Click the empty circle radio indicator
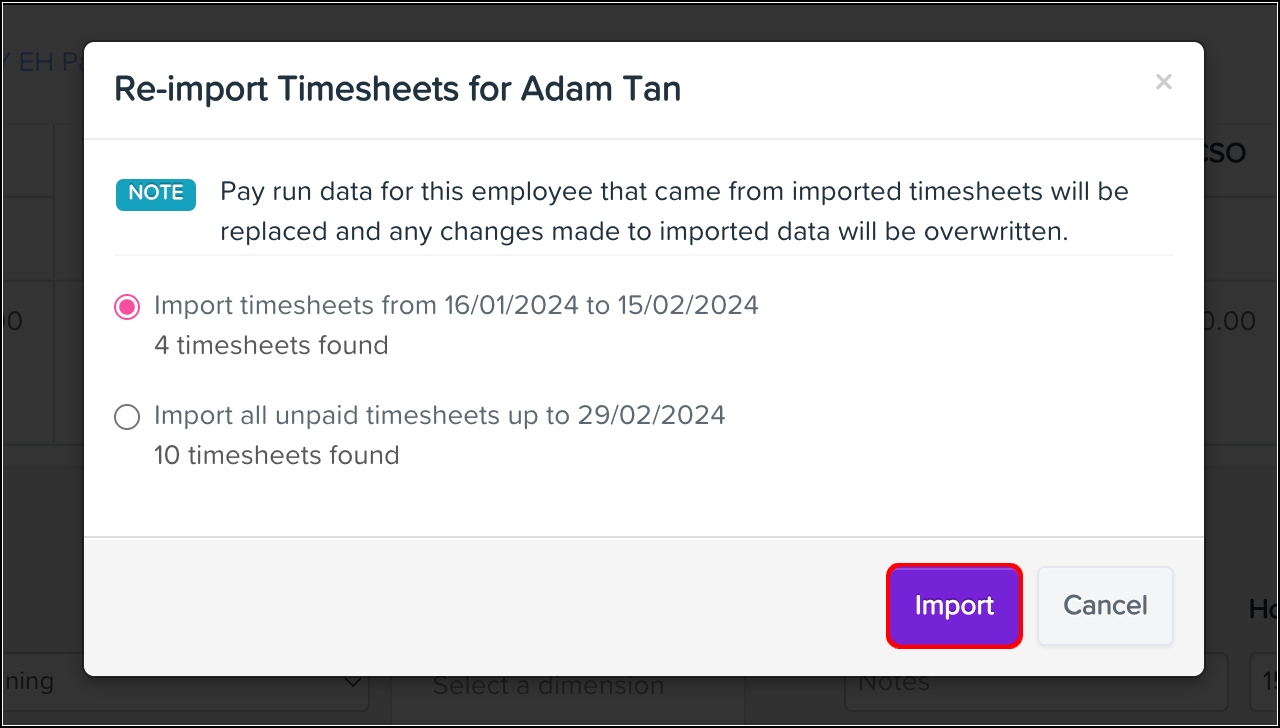This screenshot has width=1280, height=728. 126,416
